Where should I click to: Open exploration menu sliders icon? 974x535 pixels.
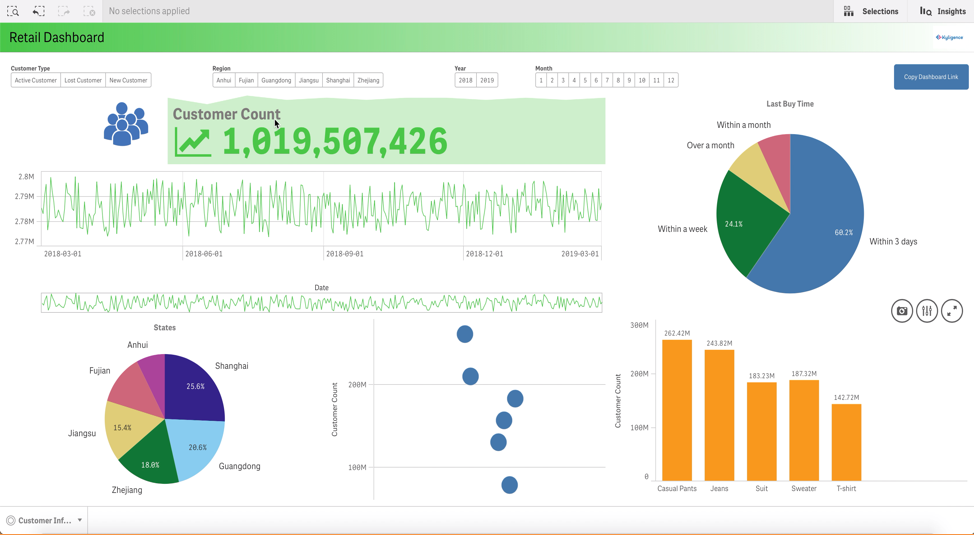pyautogui.click(x=927, y=311)
